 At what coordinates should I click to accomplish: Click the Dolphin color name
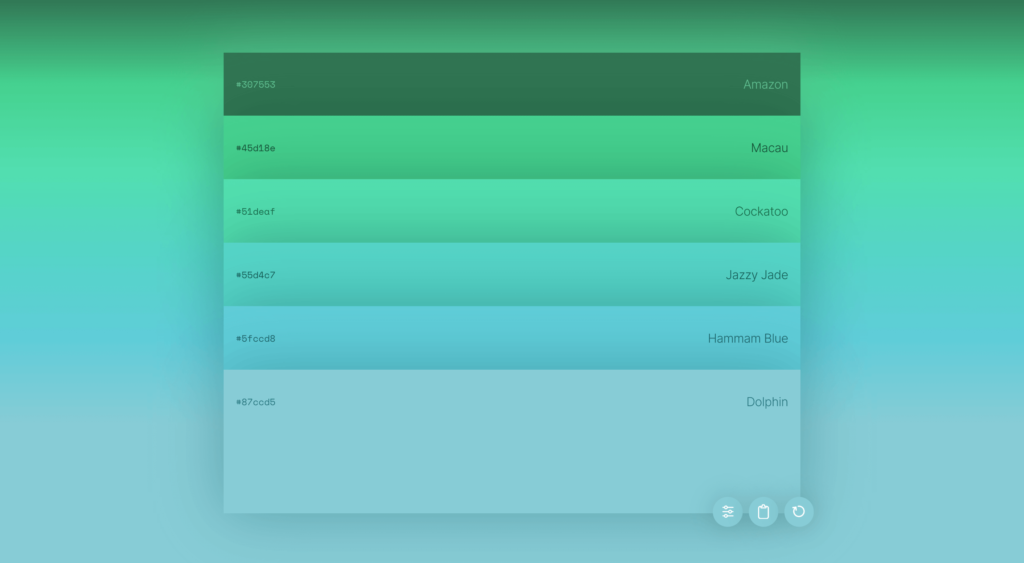pos(767,402)
